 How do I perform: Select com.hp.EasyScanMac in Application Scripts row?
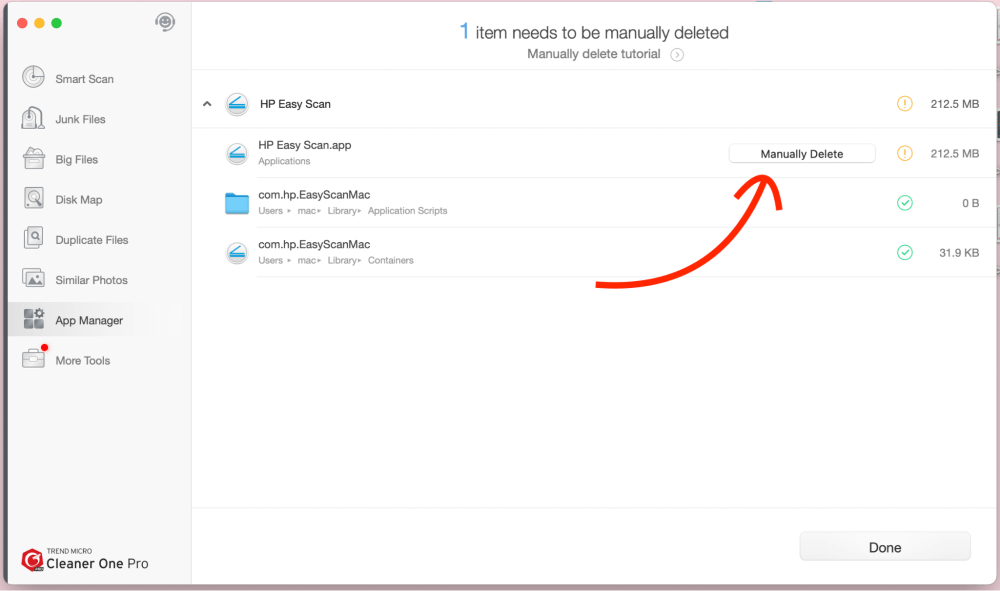tap(314, 194)
